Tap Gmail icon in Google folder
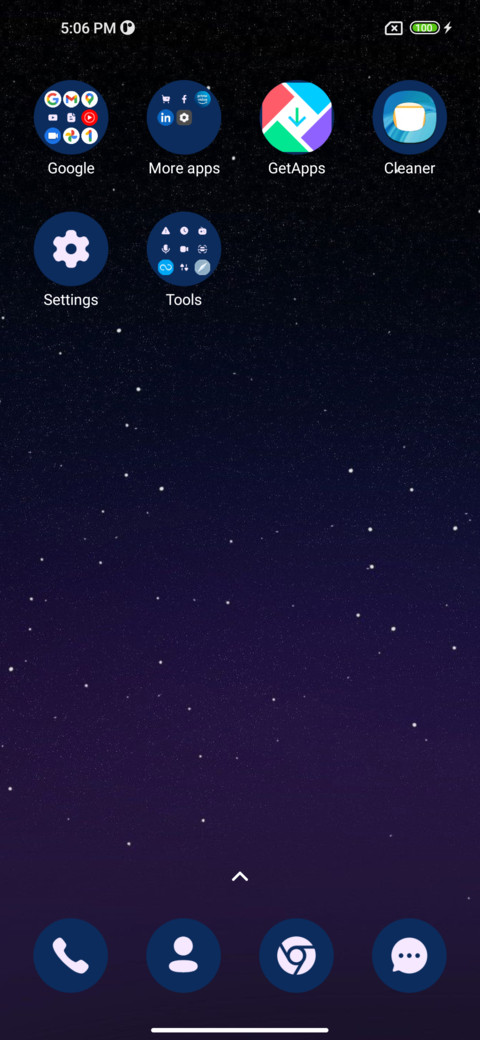This screenshot has height=1040, width=480. tap(71, 99)
